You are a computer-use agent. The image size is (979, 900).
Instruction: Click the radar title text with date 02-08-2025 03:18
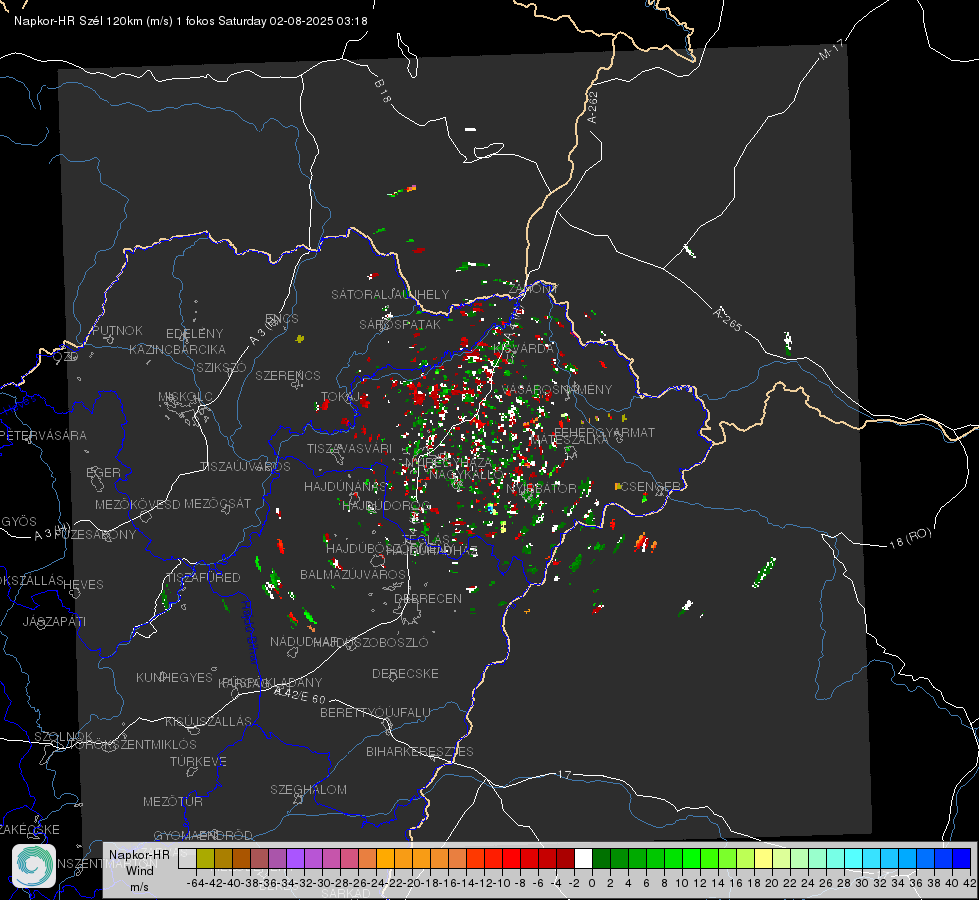(190, 21)
